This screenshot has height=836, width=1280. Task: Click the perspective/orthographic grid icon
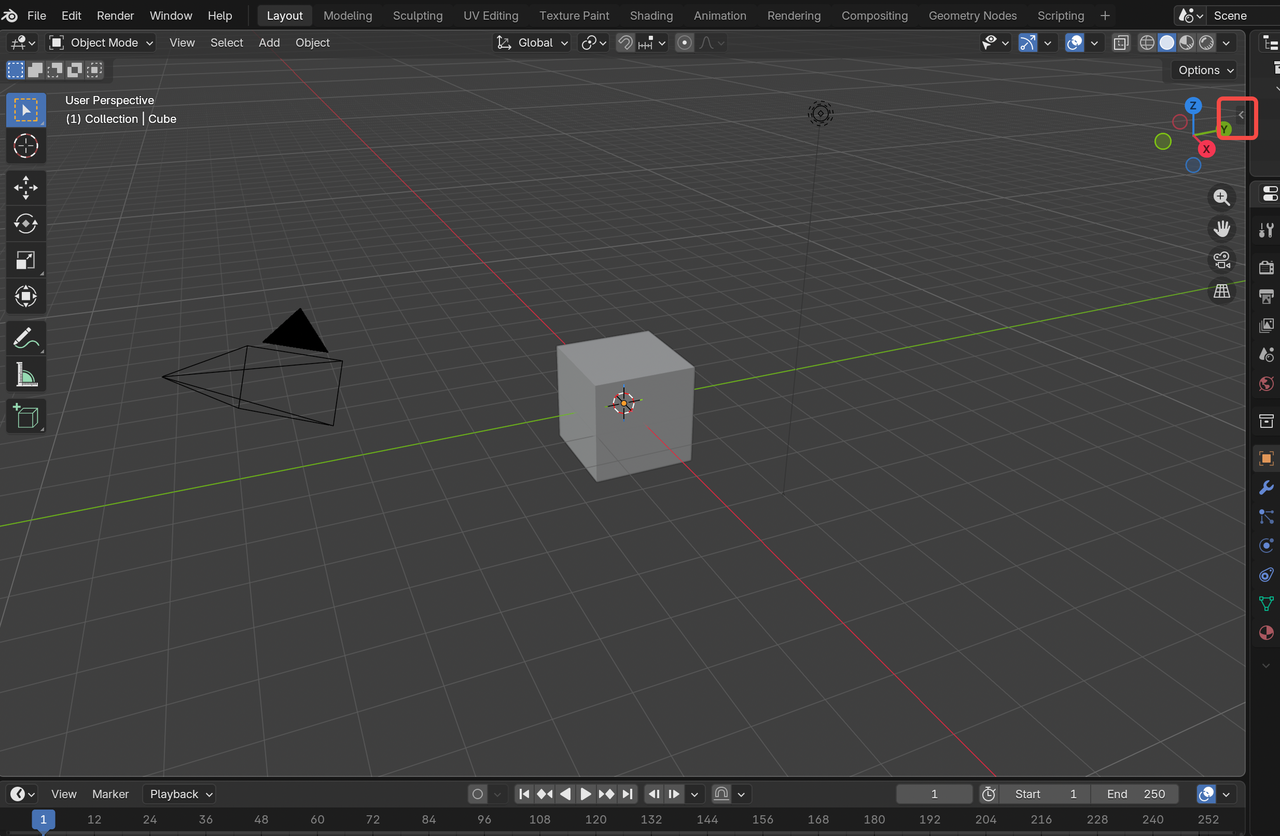[x=1221, y=292]
